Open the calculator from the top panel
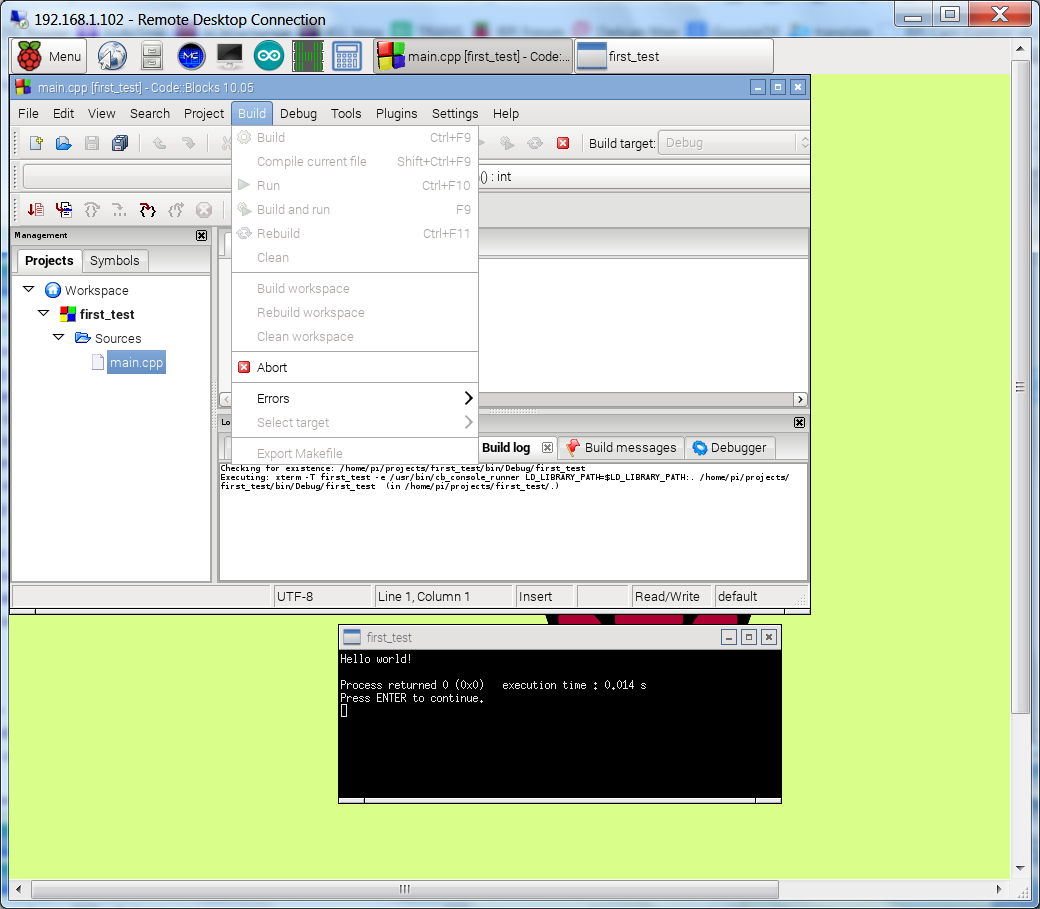This screenshot has width=1040, height=909. tap(347, 56)
